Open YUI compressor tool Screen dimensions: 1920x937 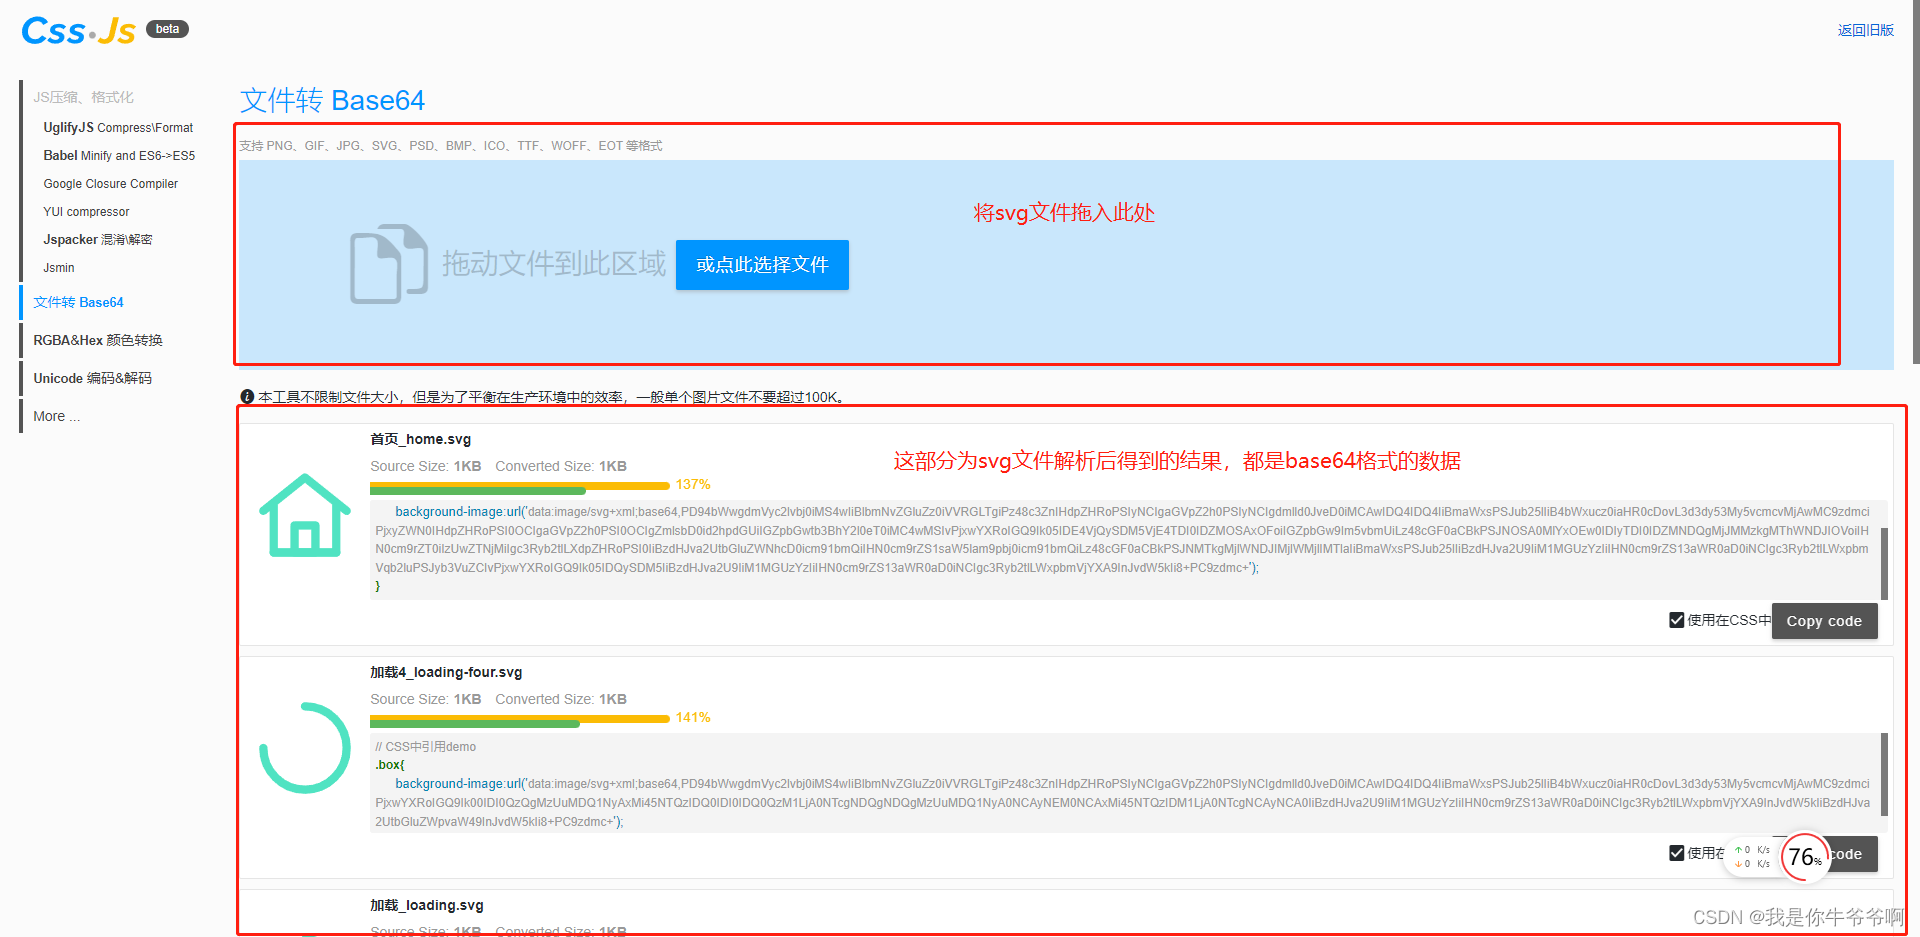(x=86, y=212)
